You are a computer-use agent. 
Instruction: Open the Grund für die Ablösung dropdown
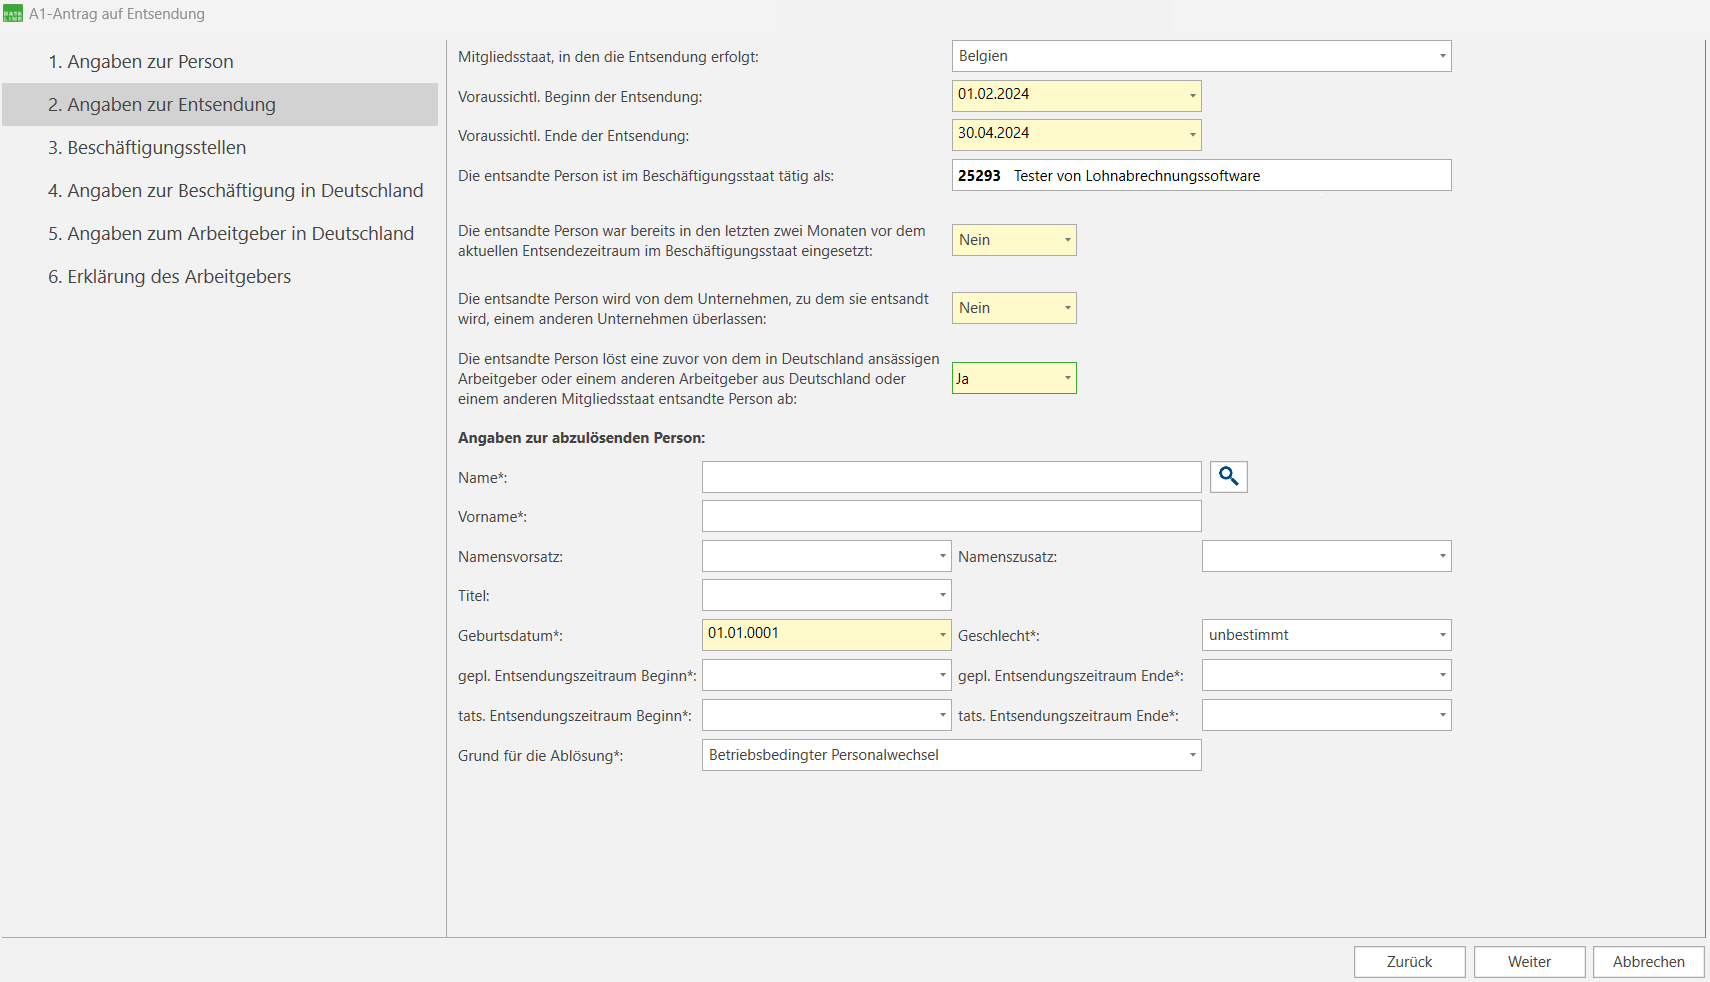point(1192,755)
